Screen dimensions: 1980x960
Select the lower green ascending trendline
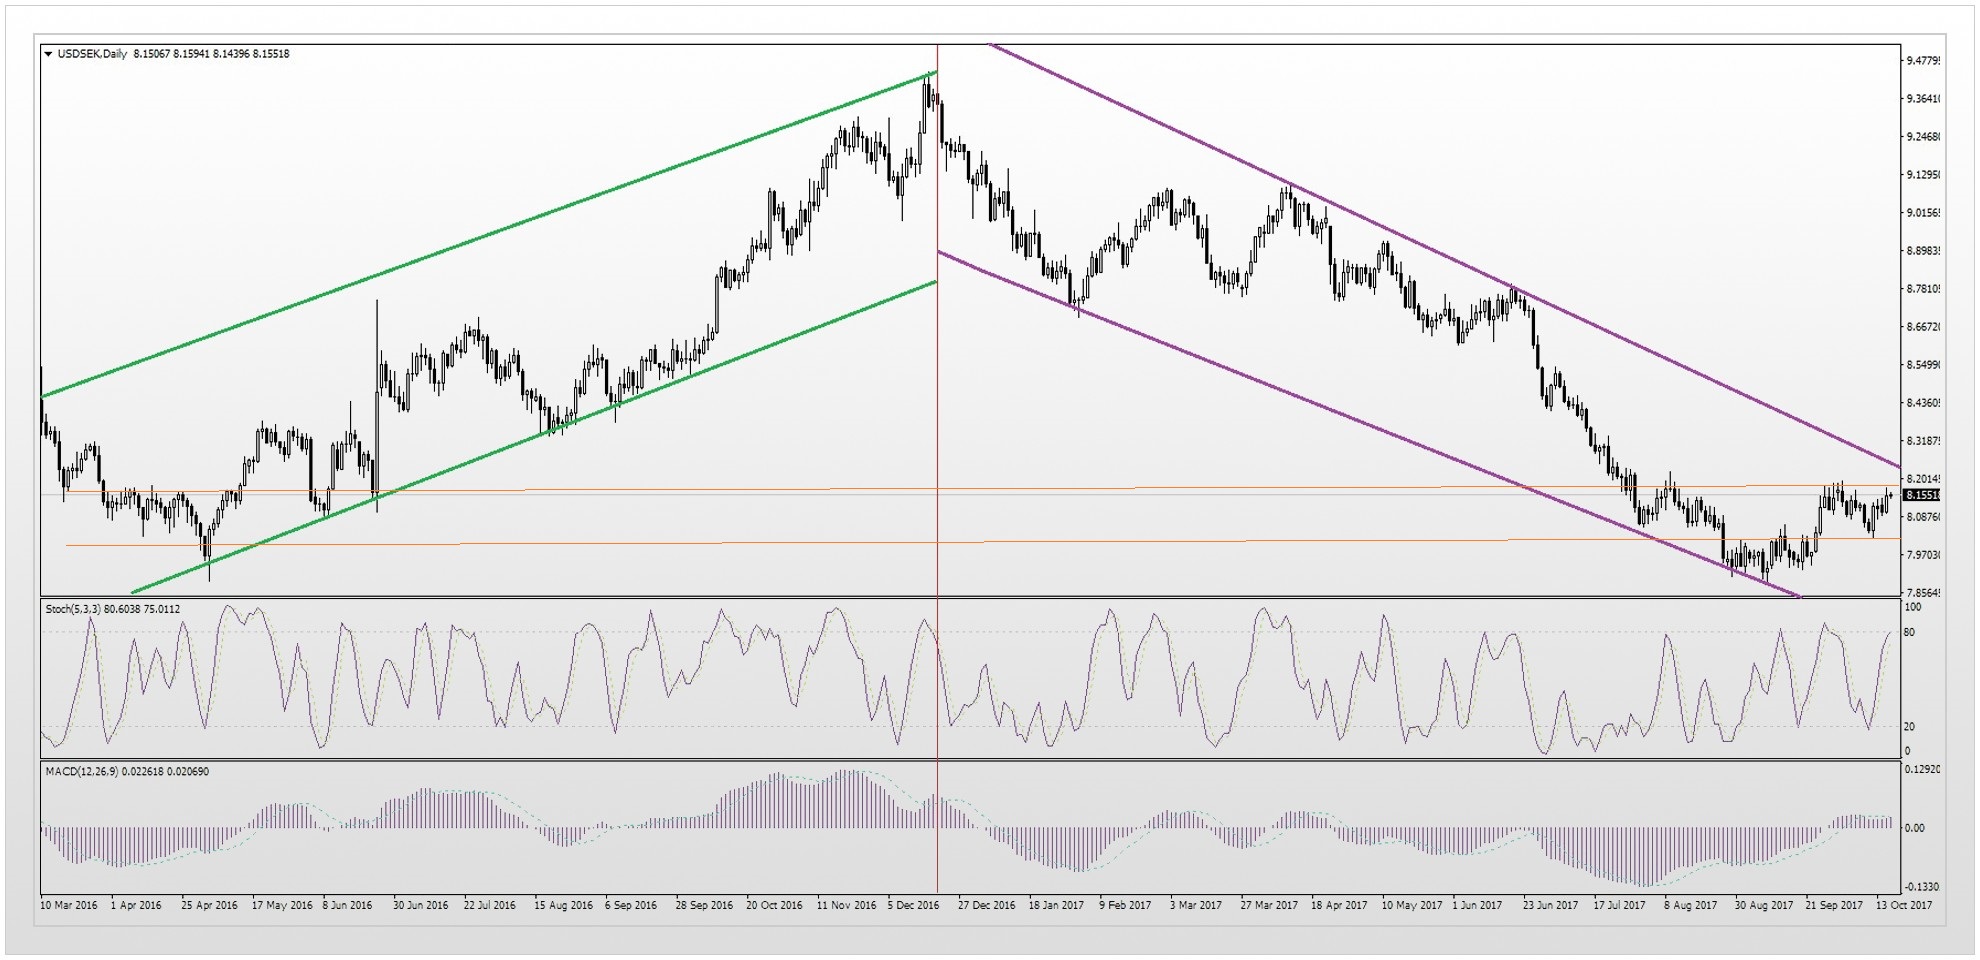pyautogui.click(x=534, y=437)
